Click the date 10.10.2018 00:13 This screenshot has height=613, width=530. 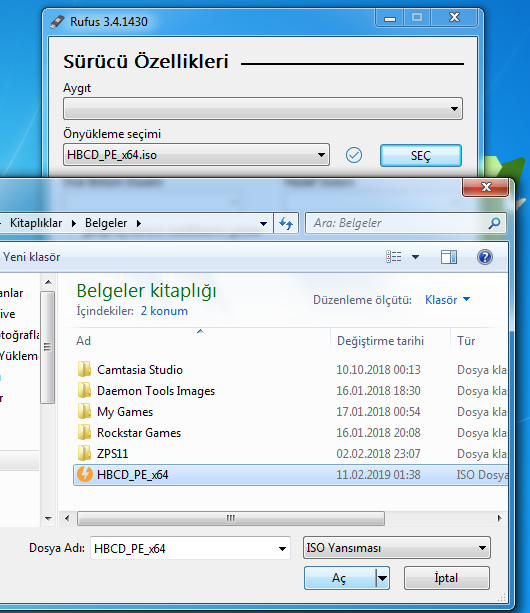tap(378, 369)
